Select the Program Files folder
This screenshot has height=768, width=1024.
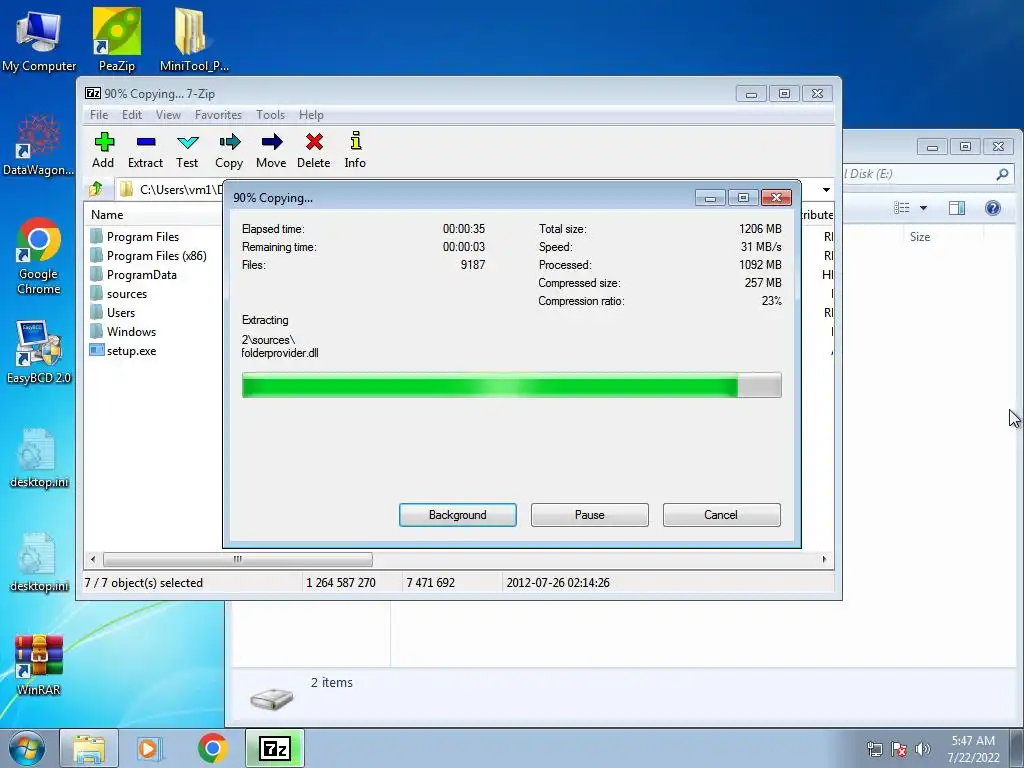click(142, 236)
